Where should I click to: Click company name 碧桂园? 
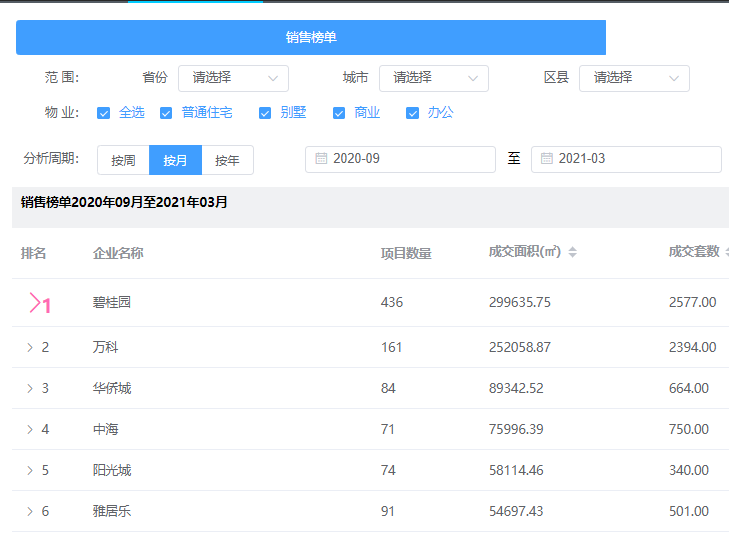pyautogui.click(x=112, y=302)
